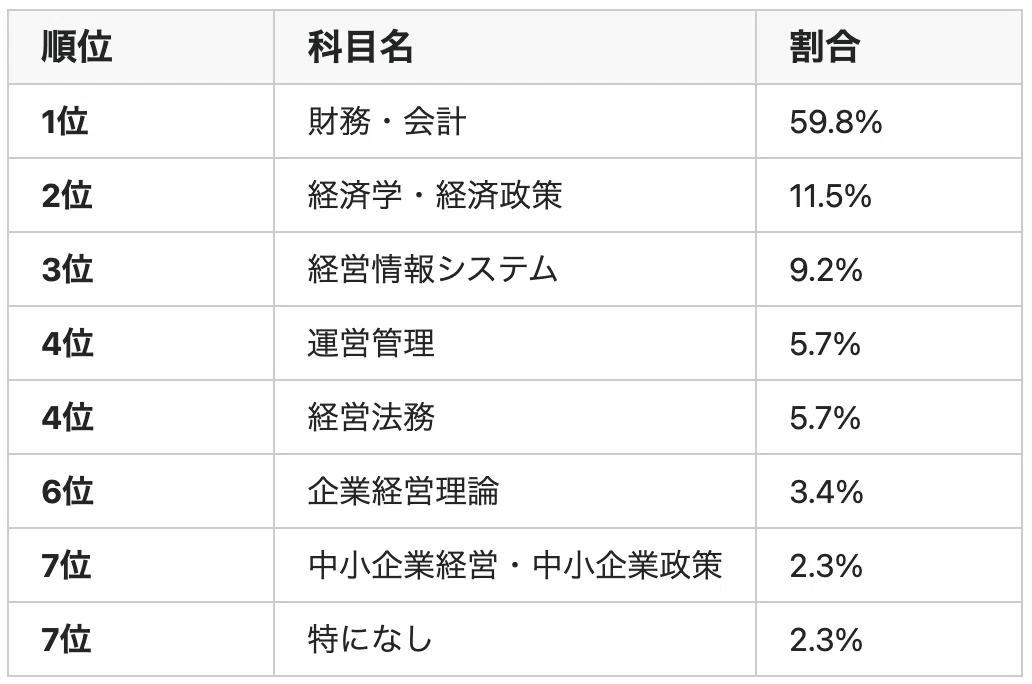This screenshot has width=1032, height=684.
Task: Click the 59.8% percentage cell
Action: [x=889, y=121]
